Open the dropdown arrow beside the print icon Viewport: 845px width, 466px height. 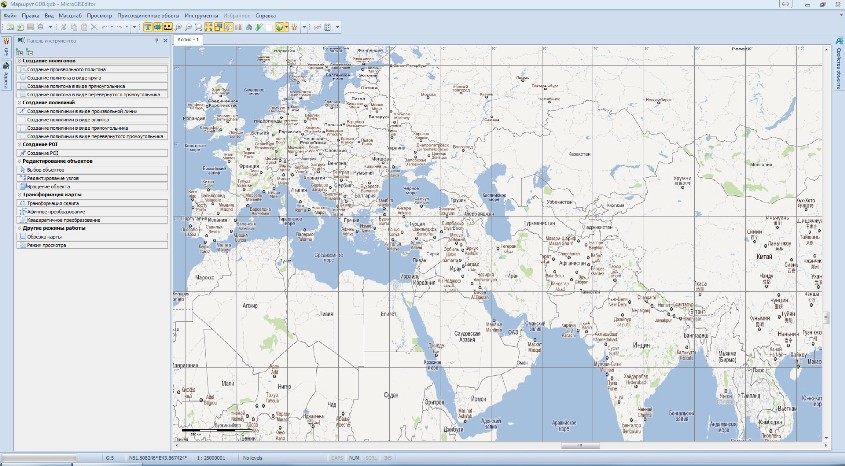point(50,27)
